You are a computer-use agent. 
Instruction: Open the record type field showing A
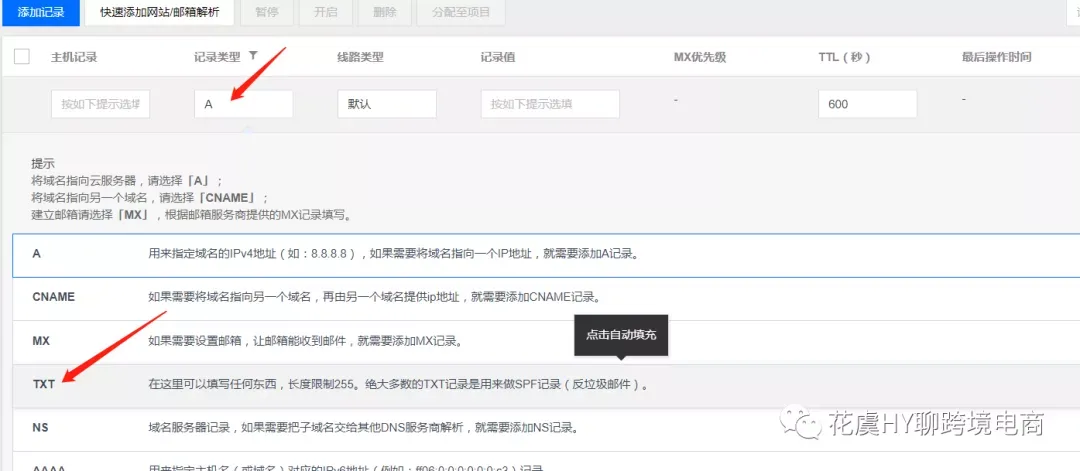tap(244, 104)
